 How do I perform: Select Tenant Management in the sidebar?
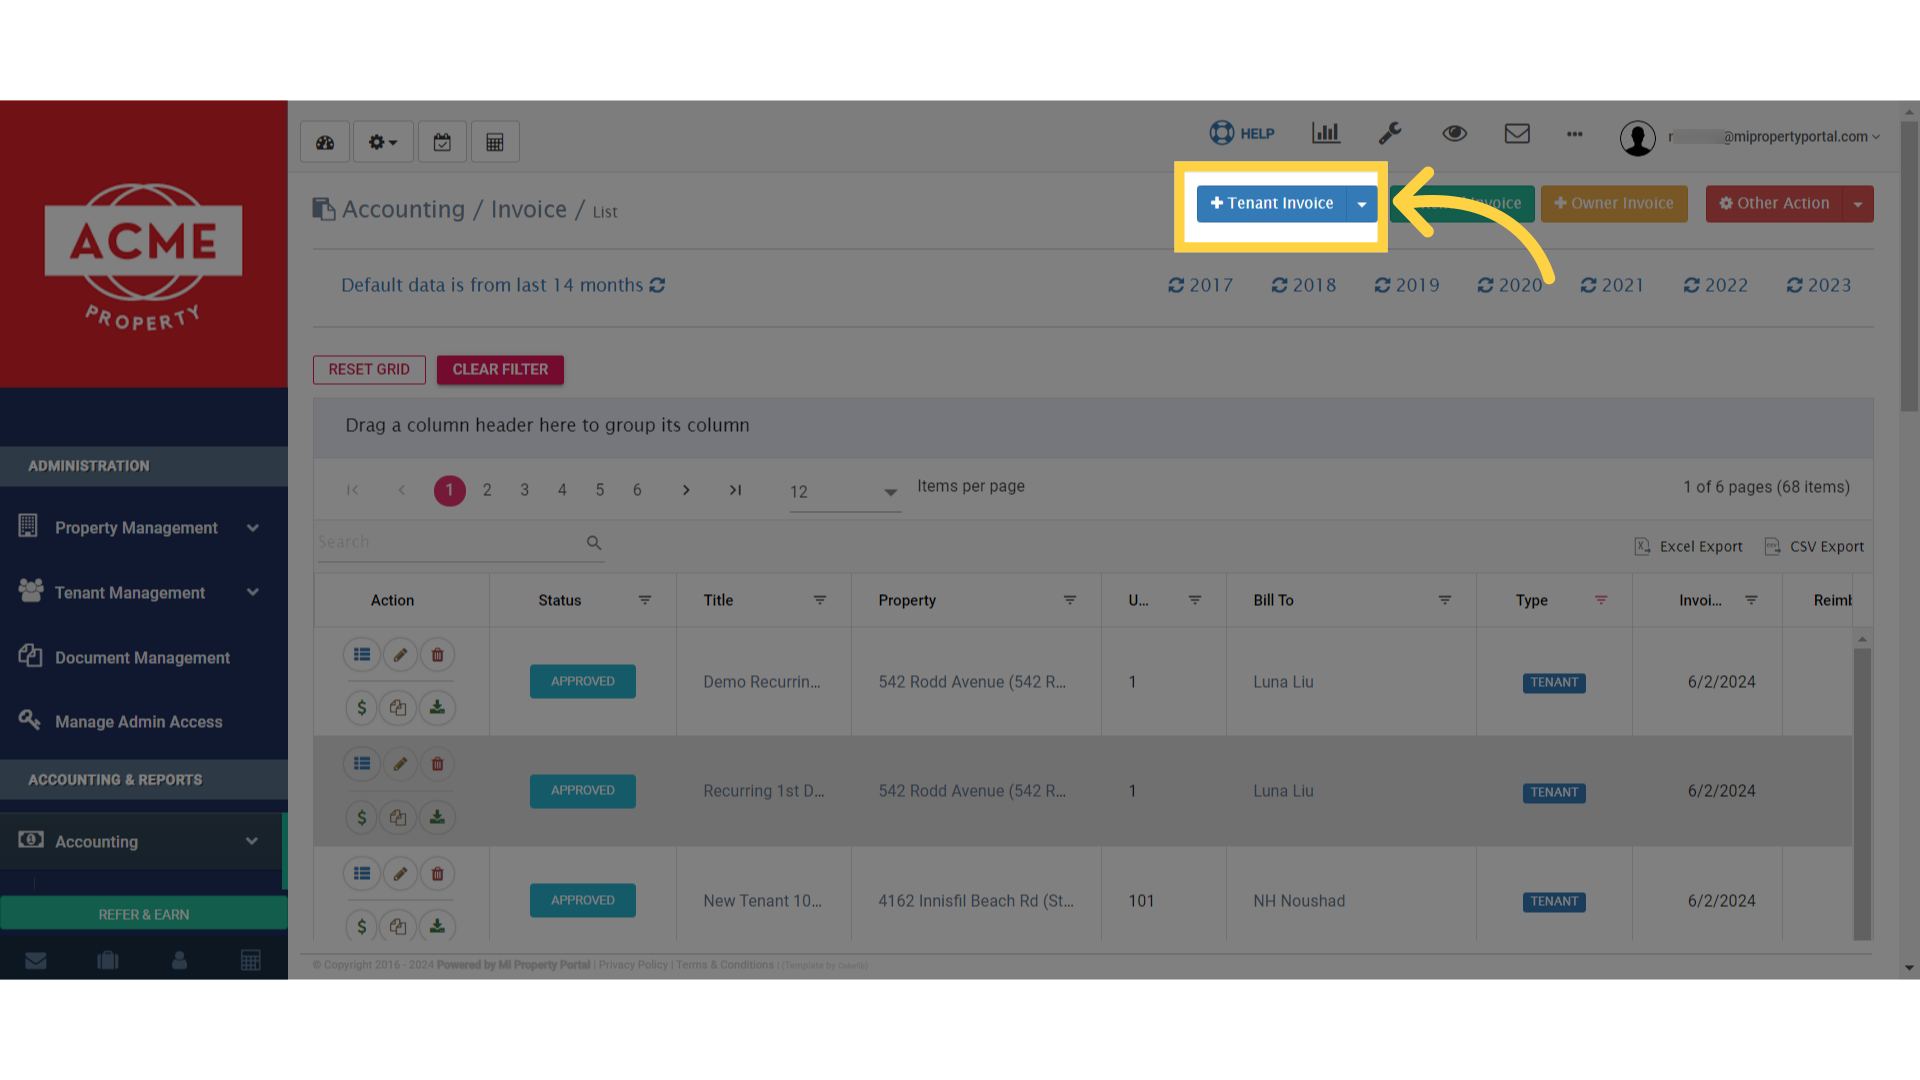point(130,592)
